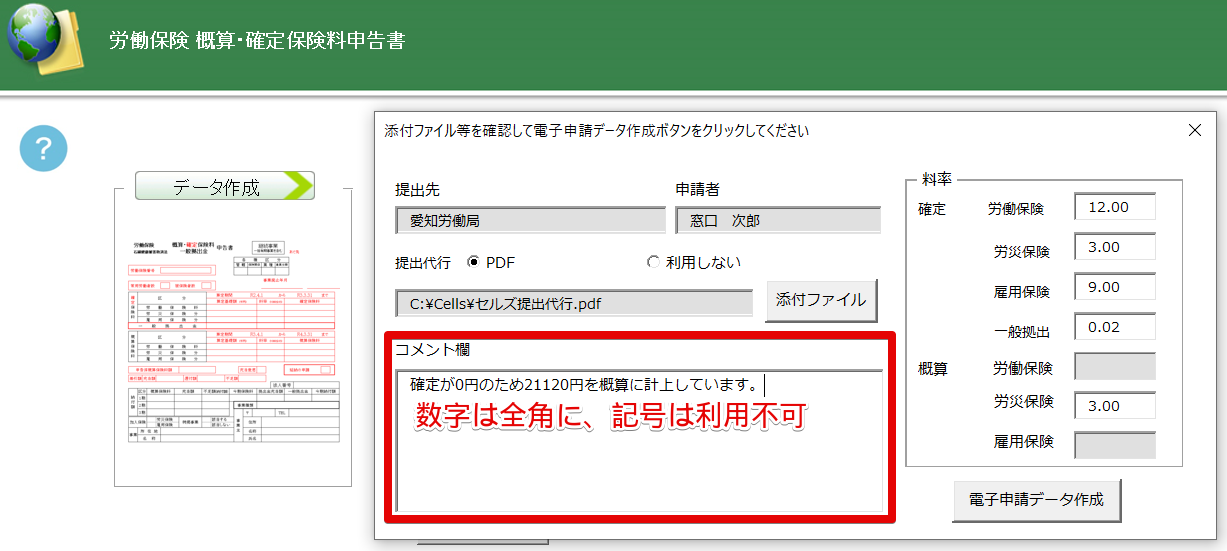
Task: Click the dialog instruction title text
Action: (597, 131)
